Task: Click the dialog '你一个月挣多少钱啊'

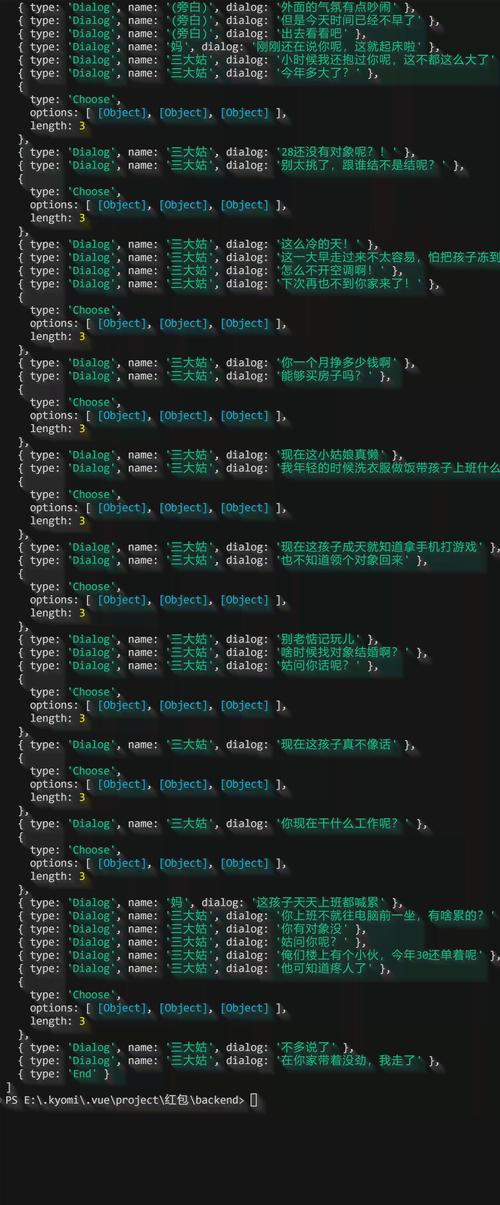Action: pos(338,363)
